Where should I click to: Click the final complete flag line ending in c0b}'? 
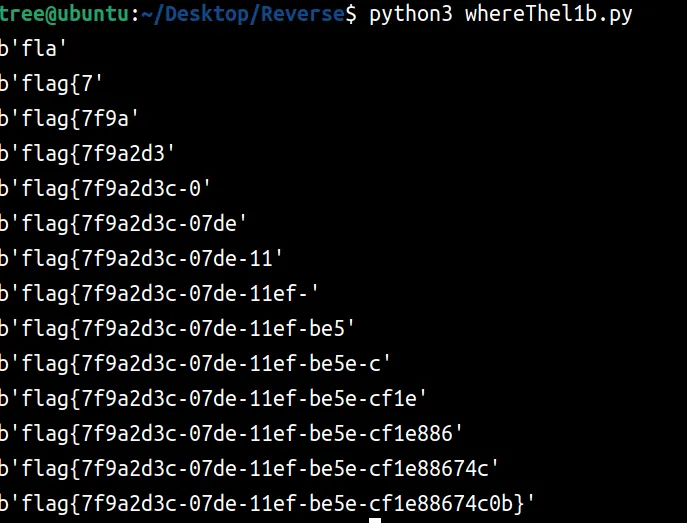click(268, 503)
